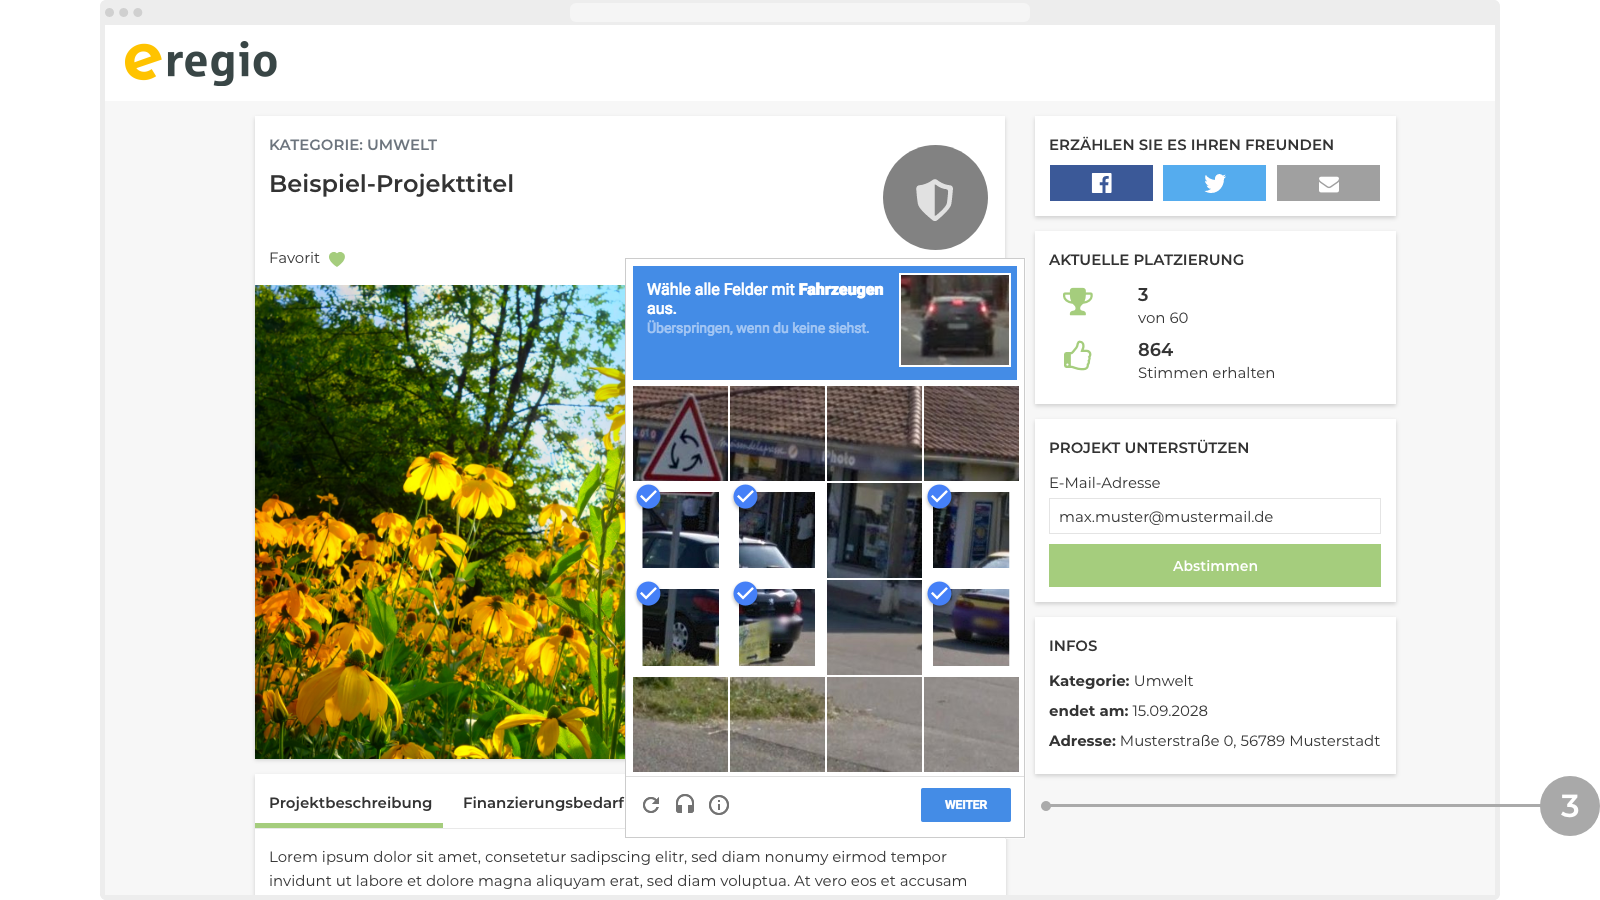Click the green trophy ranking icon
Screen dimensions: 1600x900
[x=1078, y=301]
